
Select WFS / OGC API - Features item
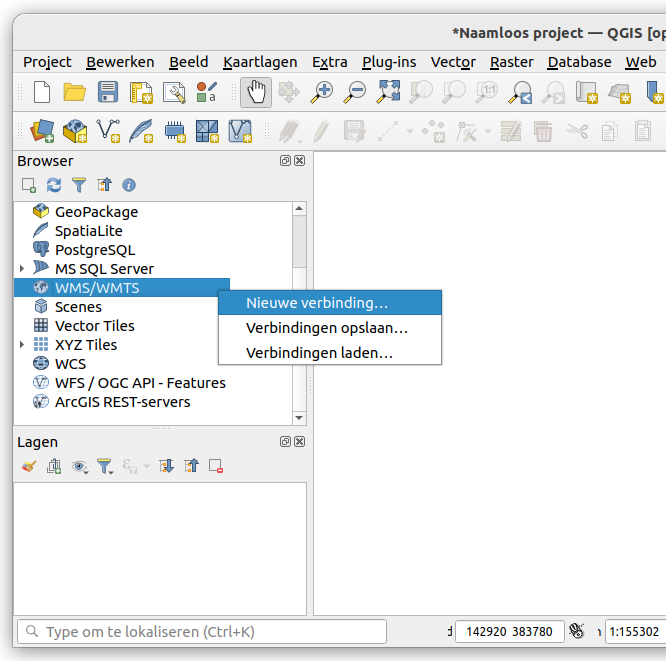coord(140,383)
